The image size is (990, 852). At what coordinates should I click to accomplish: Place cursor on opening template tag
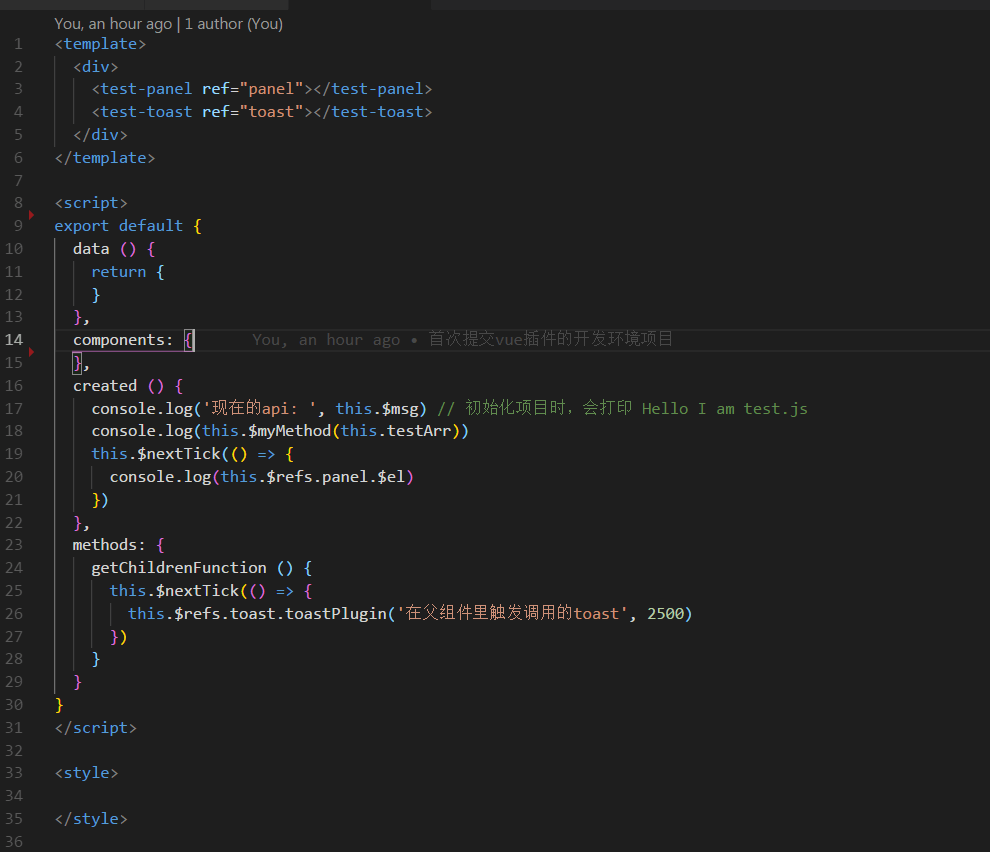coord(100,44)
